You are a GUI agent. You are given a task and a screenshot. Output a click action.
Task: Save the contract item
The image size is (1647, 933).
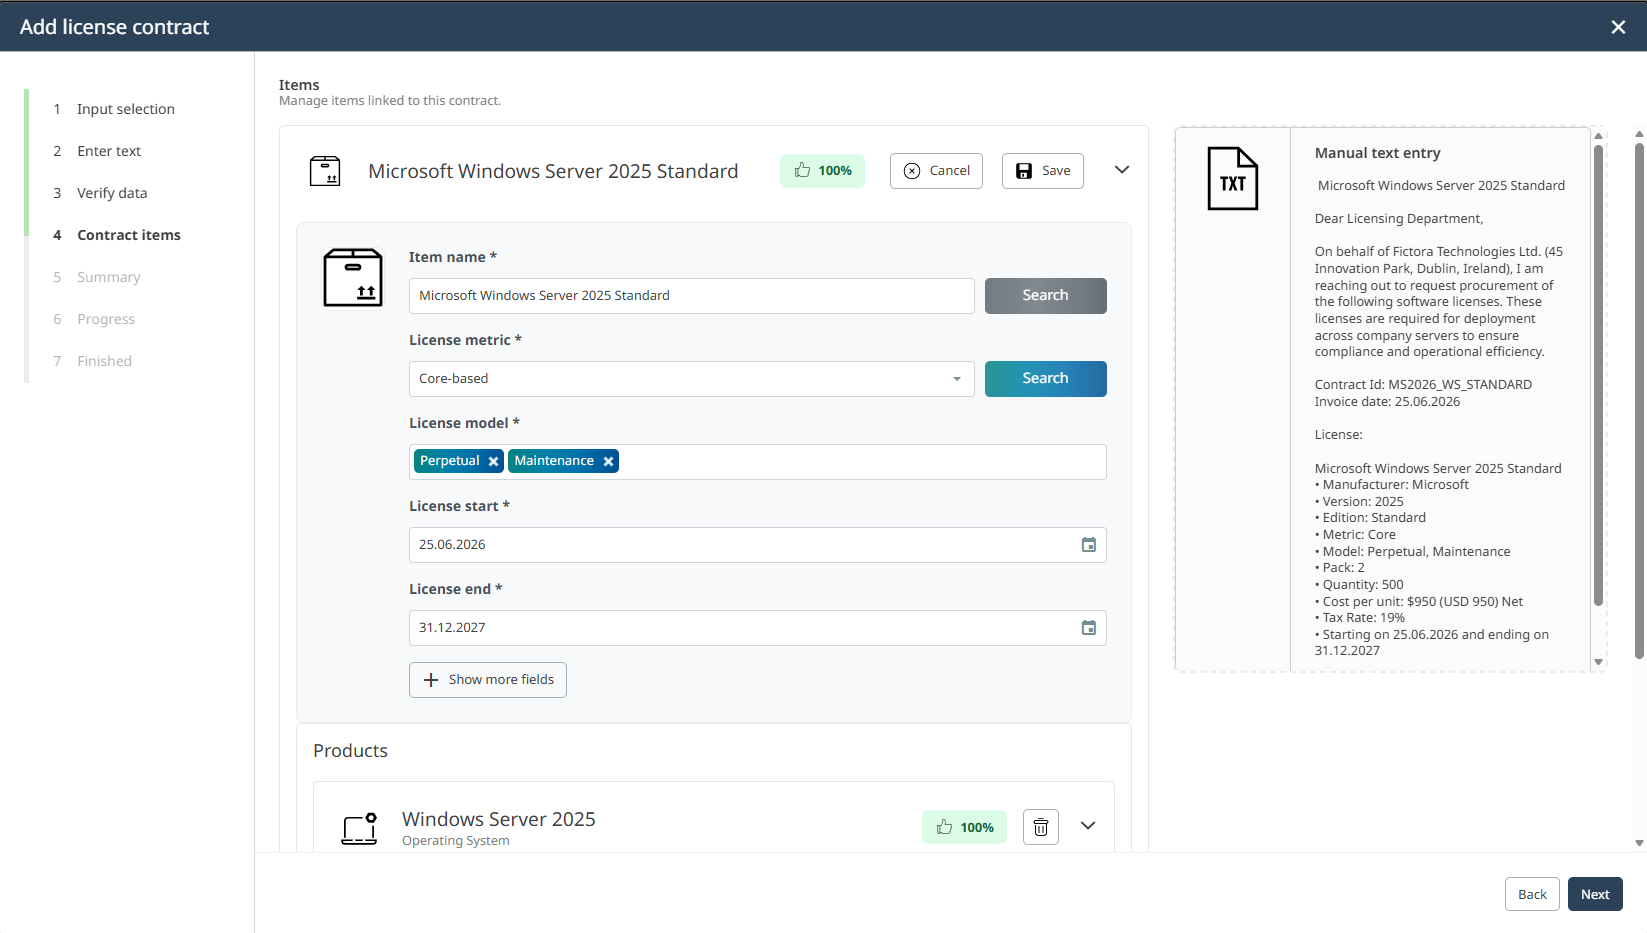[1042, 171]
